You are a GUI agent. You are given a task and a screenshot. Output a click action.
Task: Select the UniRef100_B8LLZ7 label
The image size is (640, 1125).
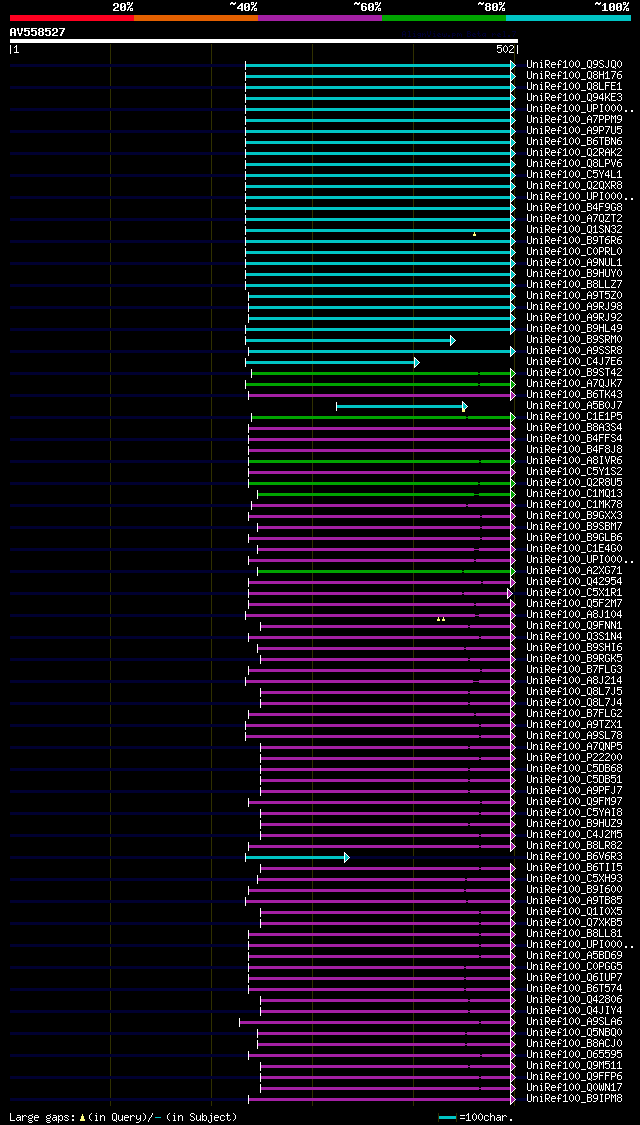574,285
